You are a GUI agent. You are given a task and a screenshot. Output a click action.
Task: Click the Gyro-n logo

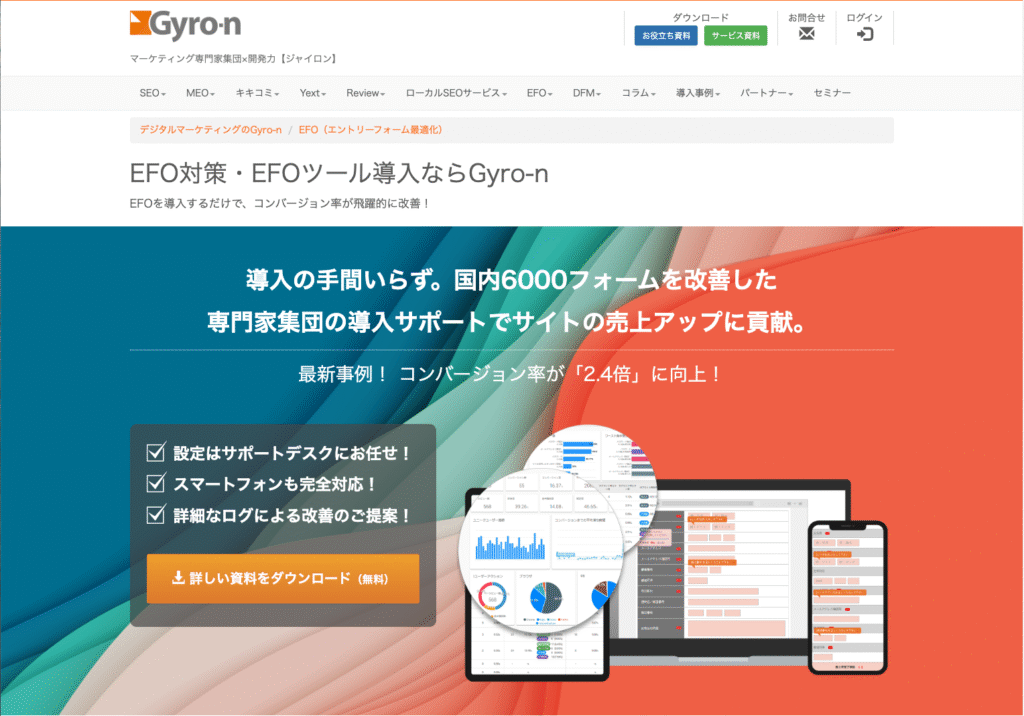point(185,25)
